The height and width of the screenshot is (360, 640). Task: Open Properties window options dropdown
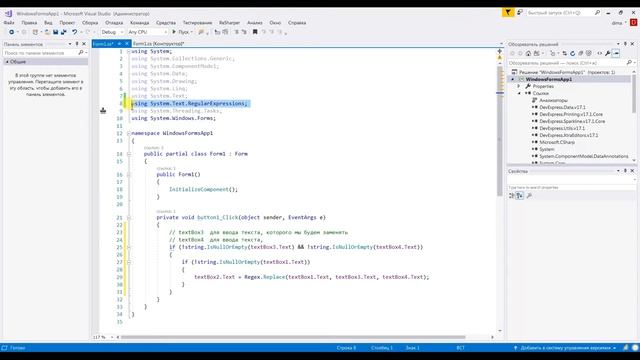pyautogui.click(x=618, y=171)
